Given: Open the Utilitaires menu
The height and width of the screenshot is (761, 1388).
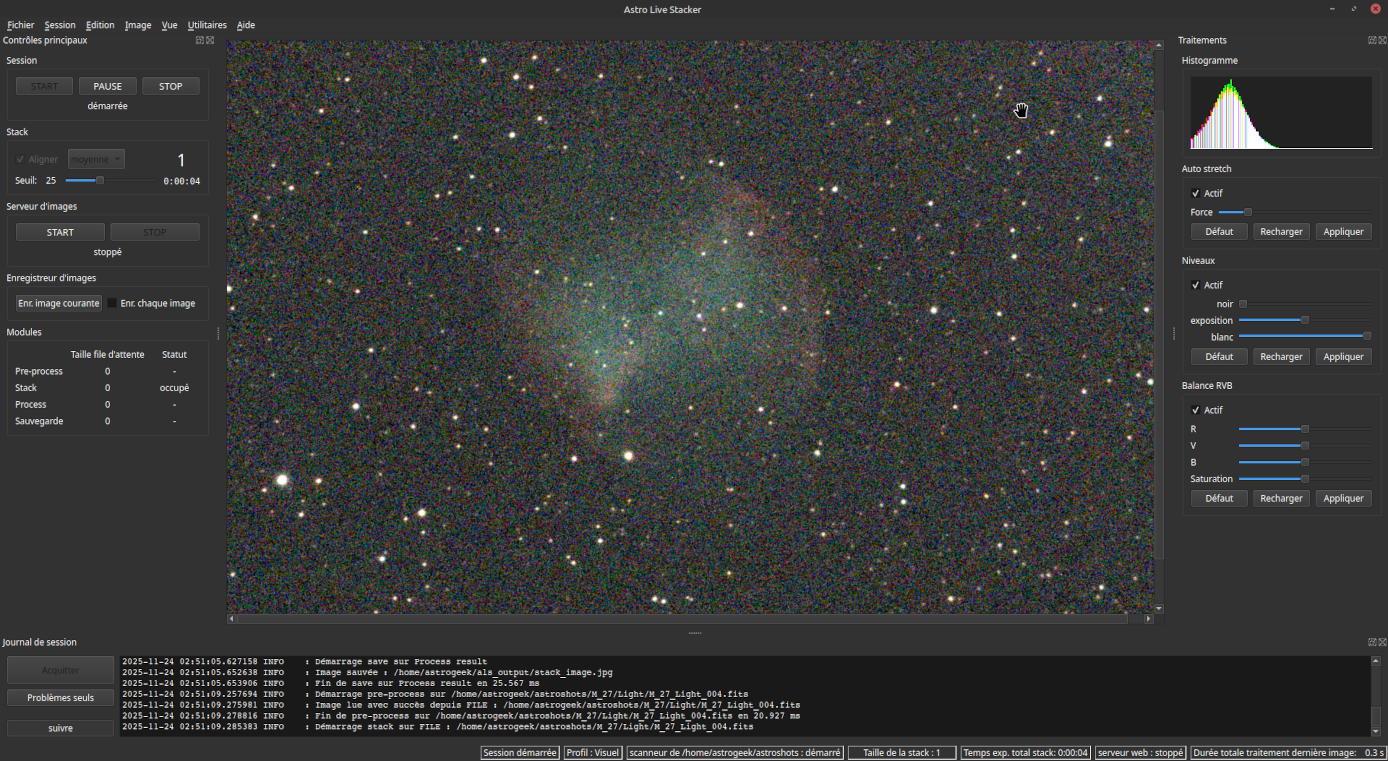Looking at the screenshot, I should [x=207, y=25].
